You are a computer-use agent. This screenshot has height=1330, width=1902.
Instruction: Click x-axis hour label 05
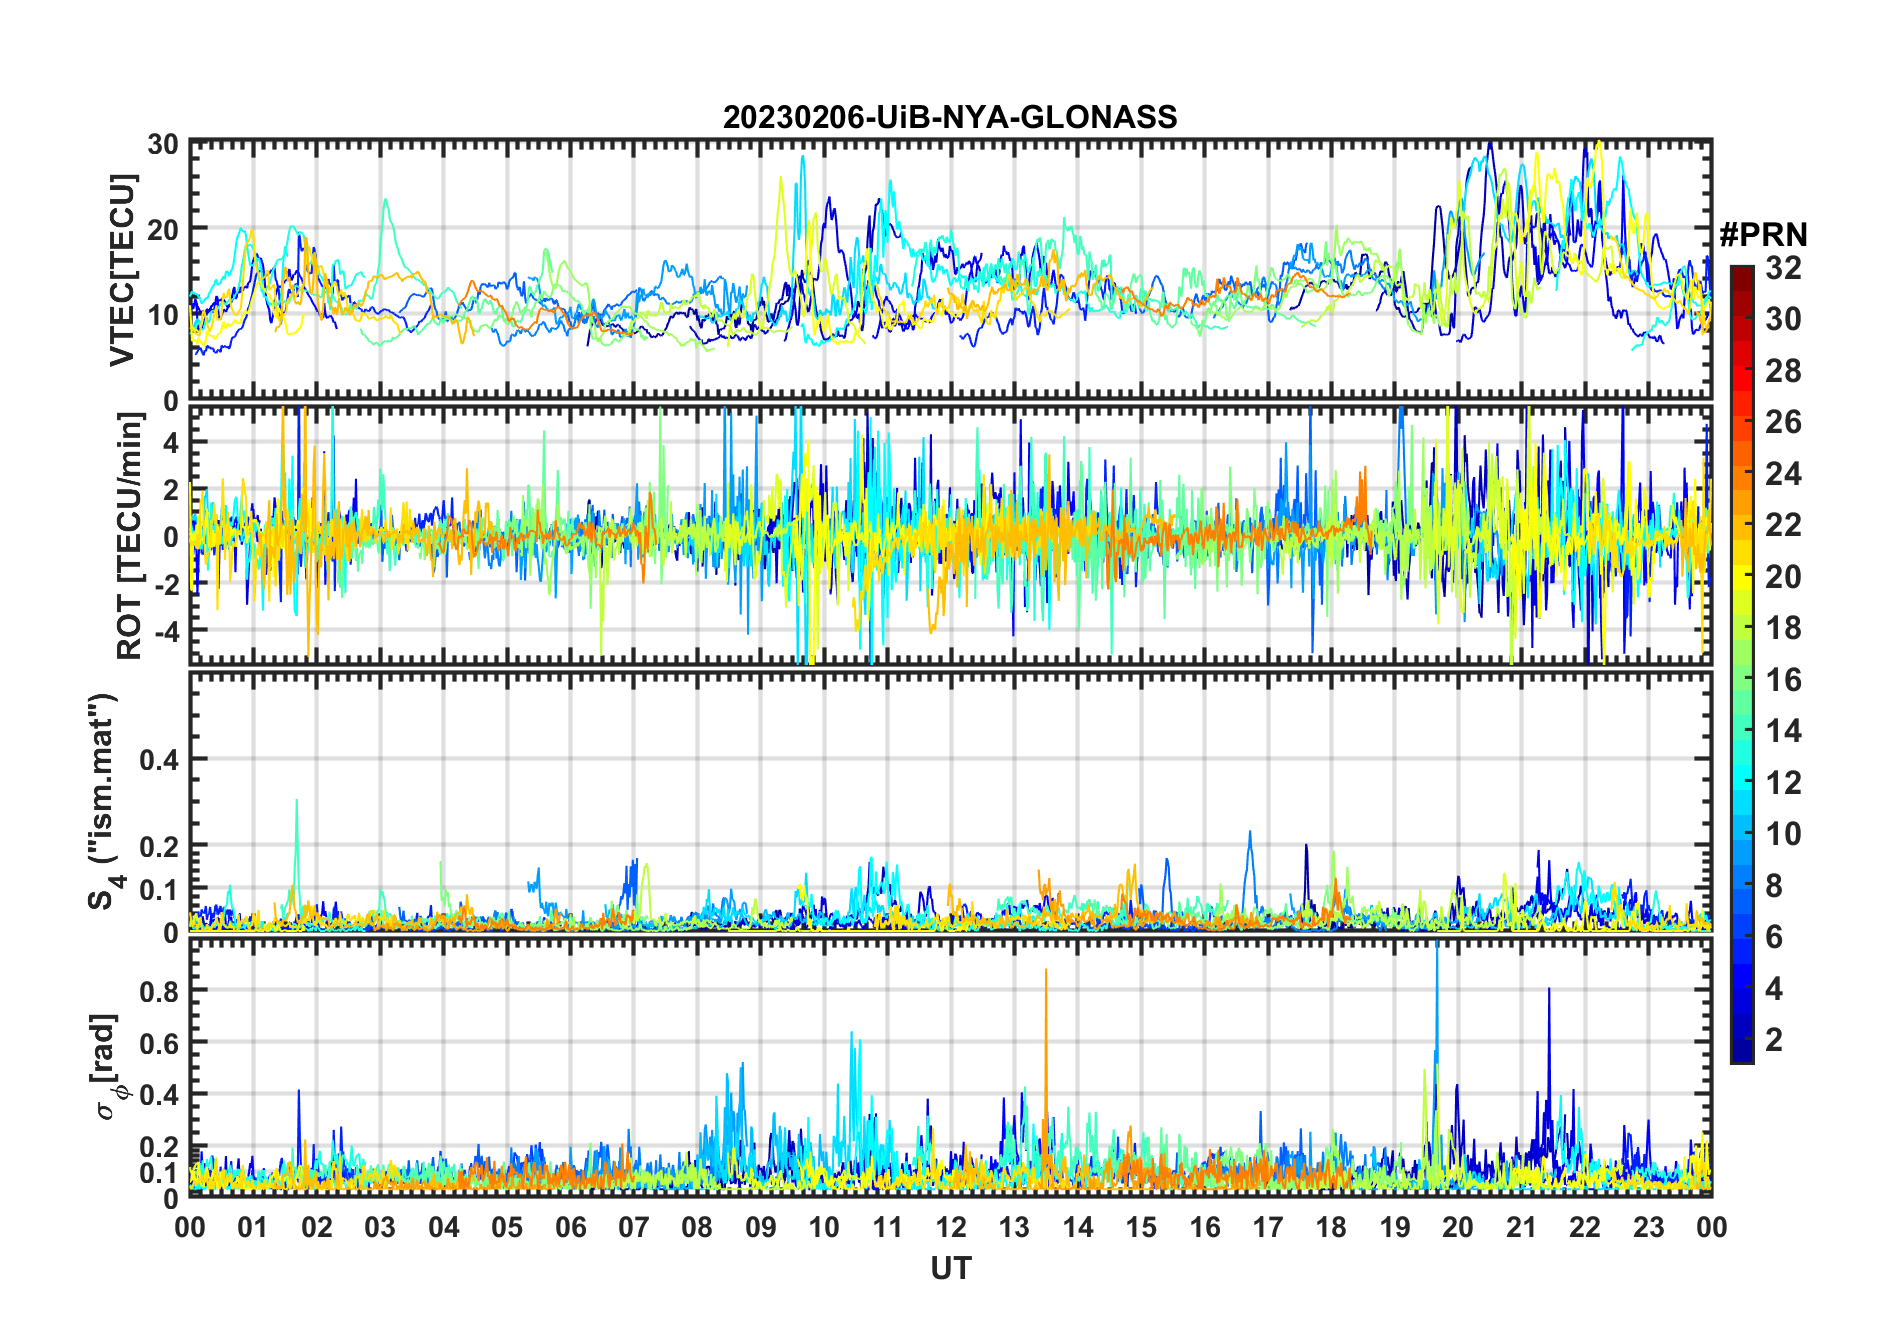(507, 1227)
